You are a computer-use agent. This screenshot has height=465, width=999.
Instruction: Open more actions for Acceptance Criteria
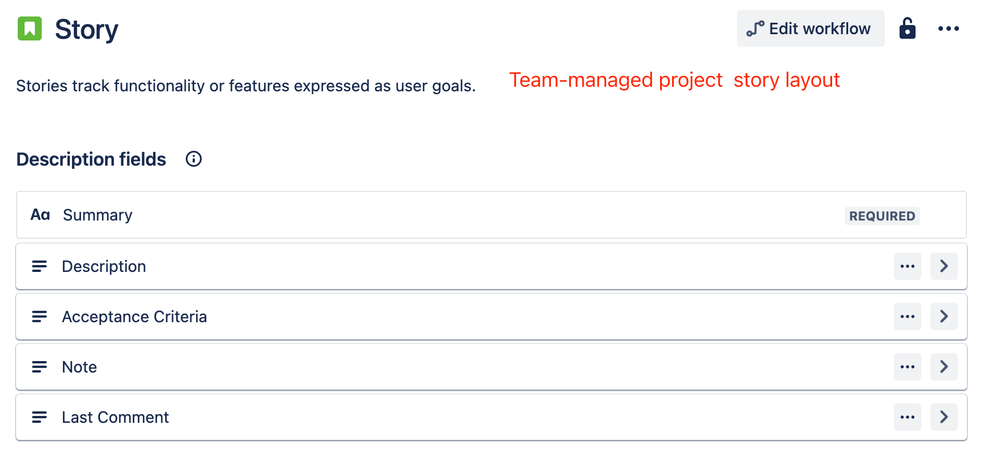click(907, 317)
